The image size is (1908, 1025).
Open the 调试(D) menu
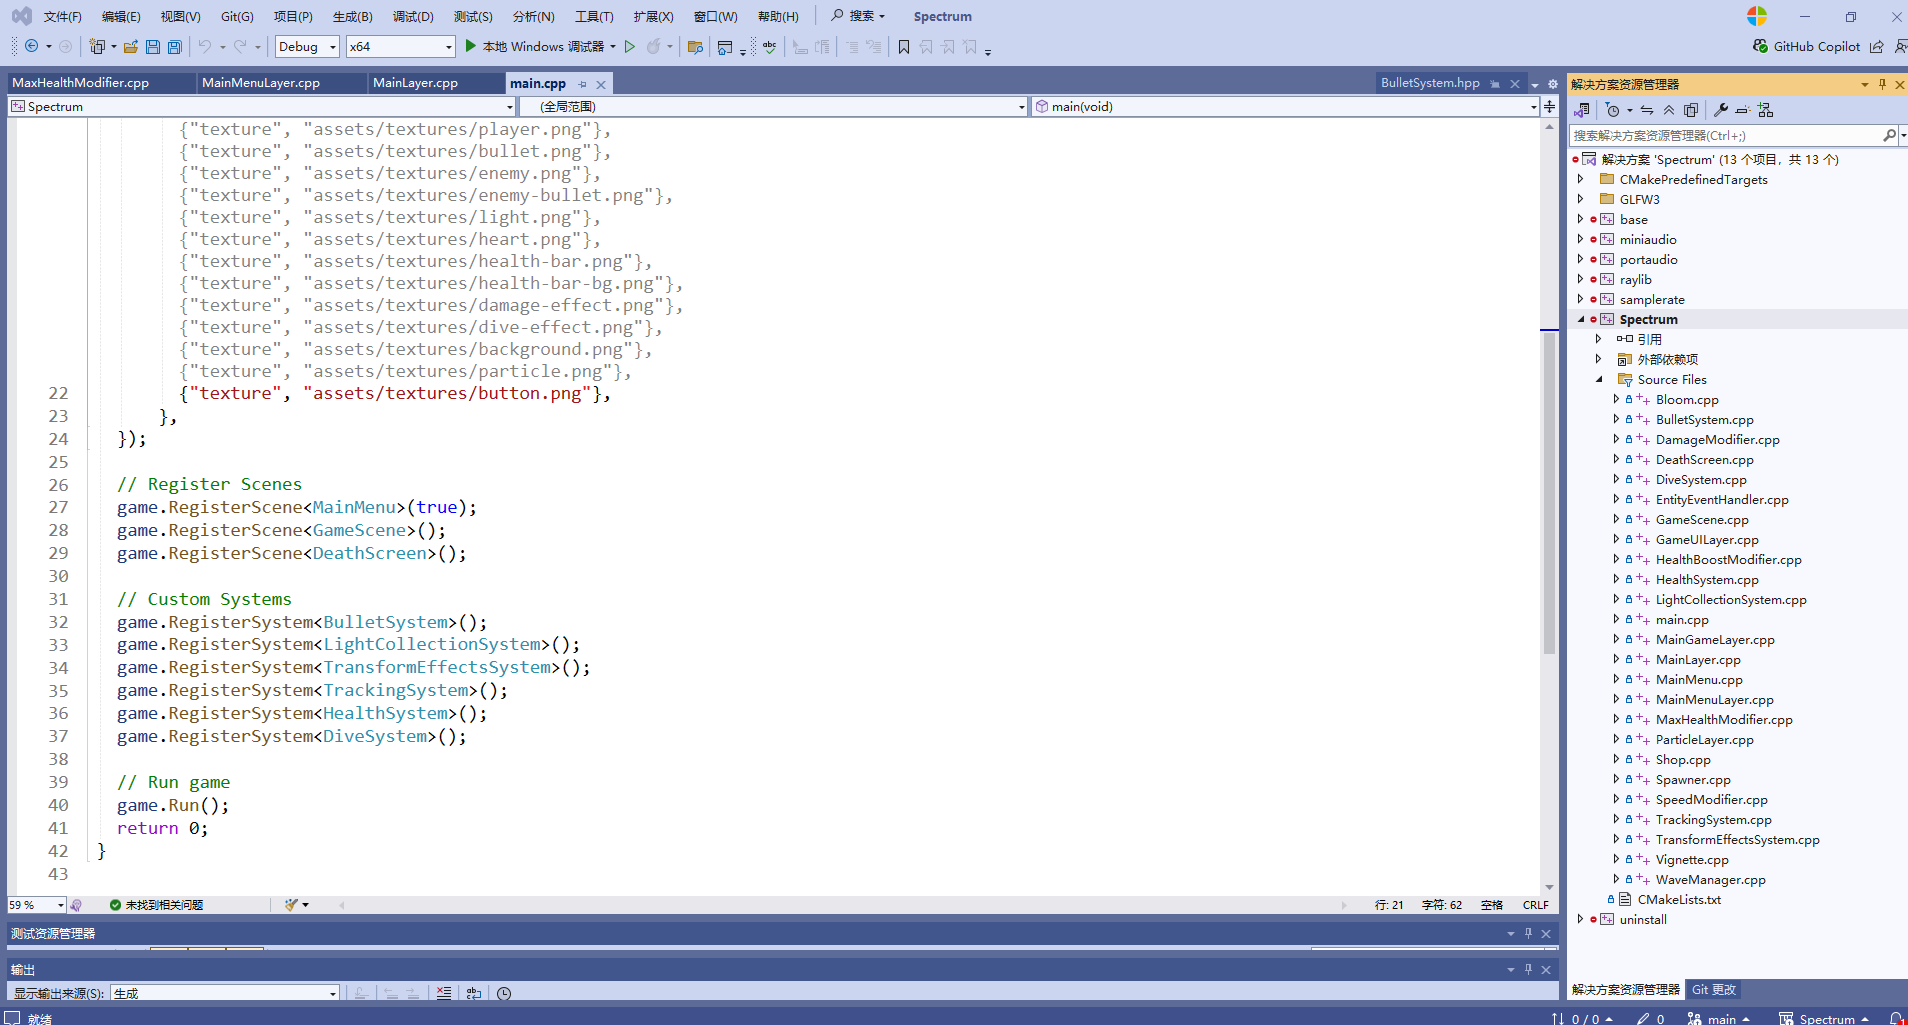413,16
